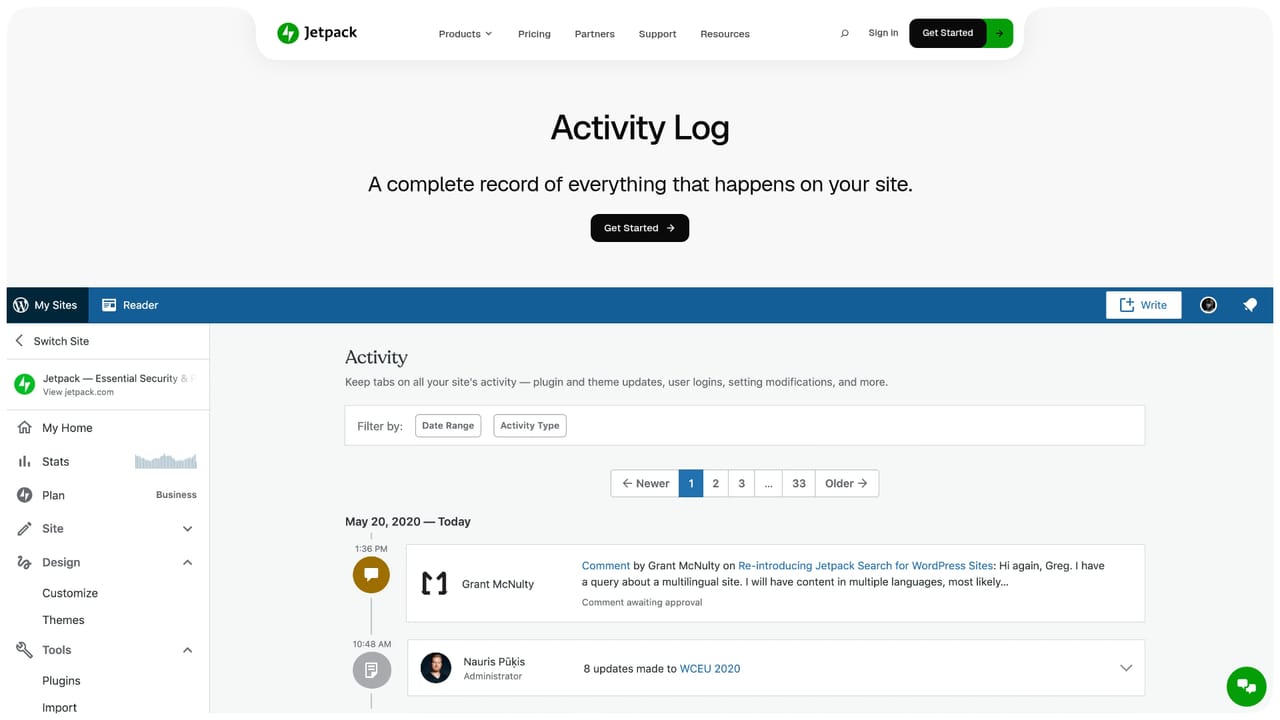The width and height of the screenshot is (1280, 720).
Task: Click the Site pencil icon
Action: click(25, 528)
